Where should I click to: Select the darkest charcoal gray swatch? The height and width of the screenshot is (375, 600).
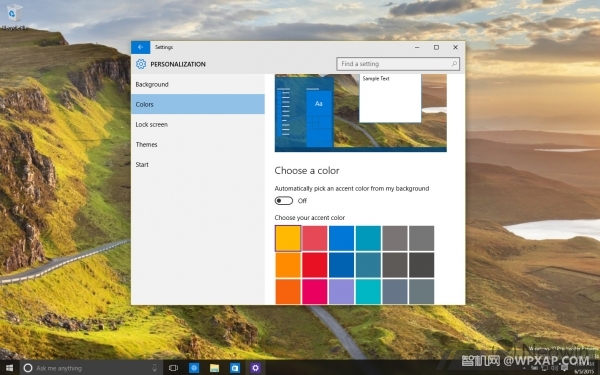[422, 265]
